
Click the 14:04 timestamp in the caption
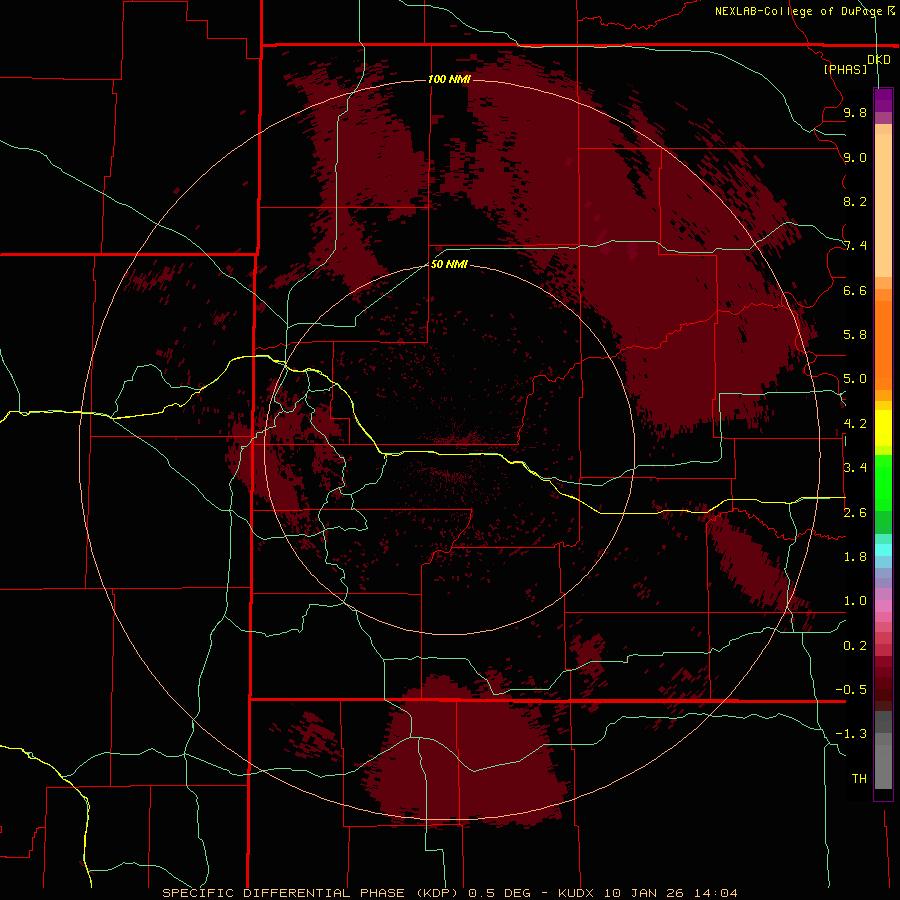coord(715,893)
